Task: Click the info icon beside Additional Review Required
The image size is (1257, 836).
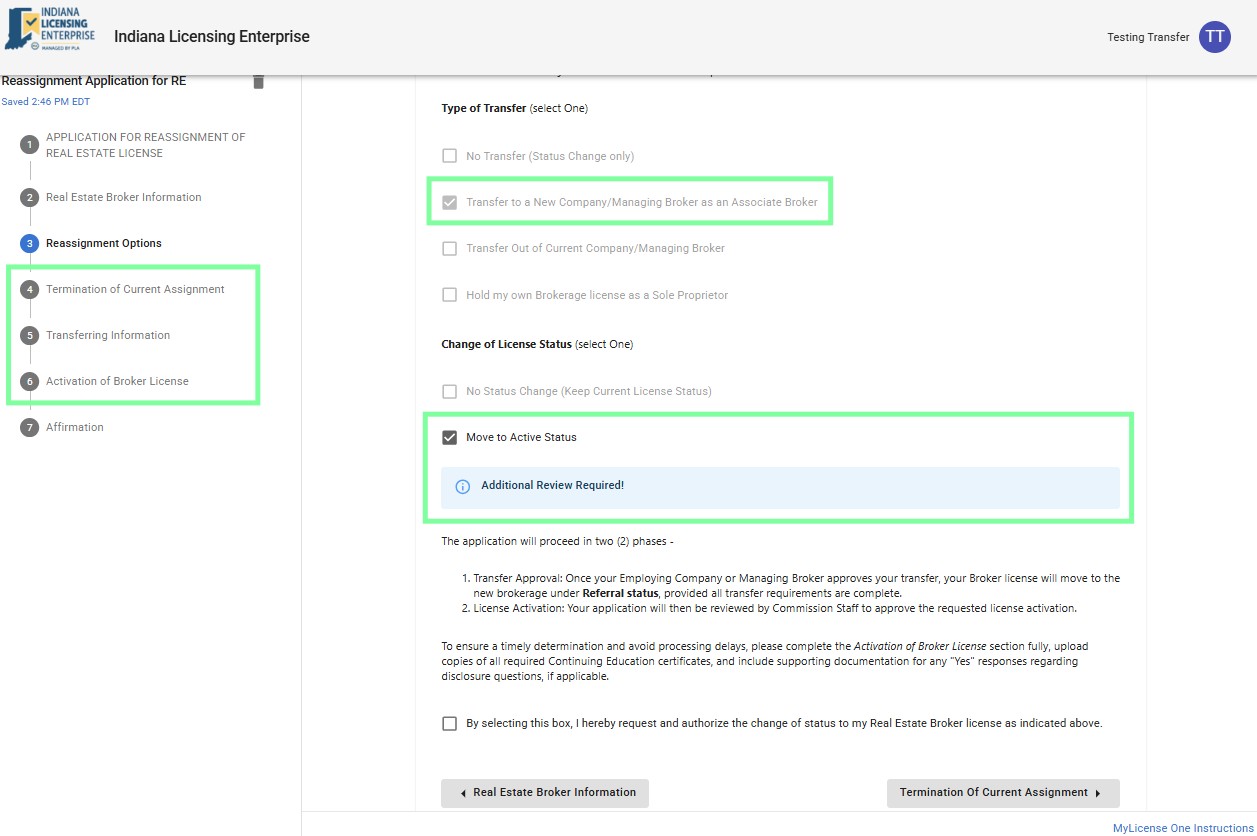Action: coord(462,485)
